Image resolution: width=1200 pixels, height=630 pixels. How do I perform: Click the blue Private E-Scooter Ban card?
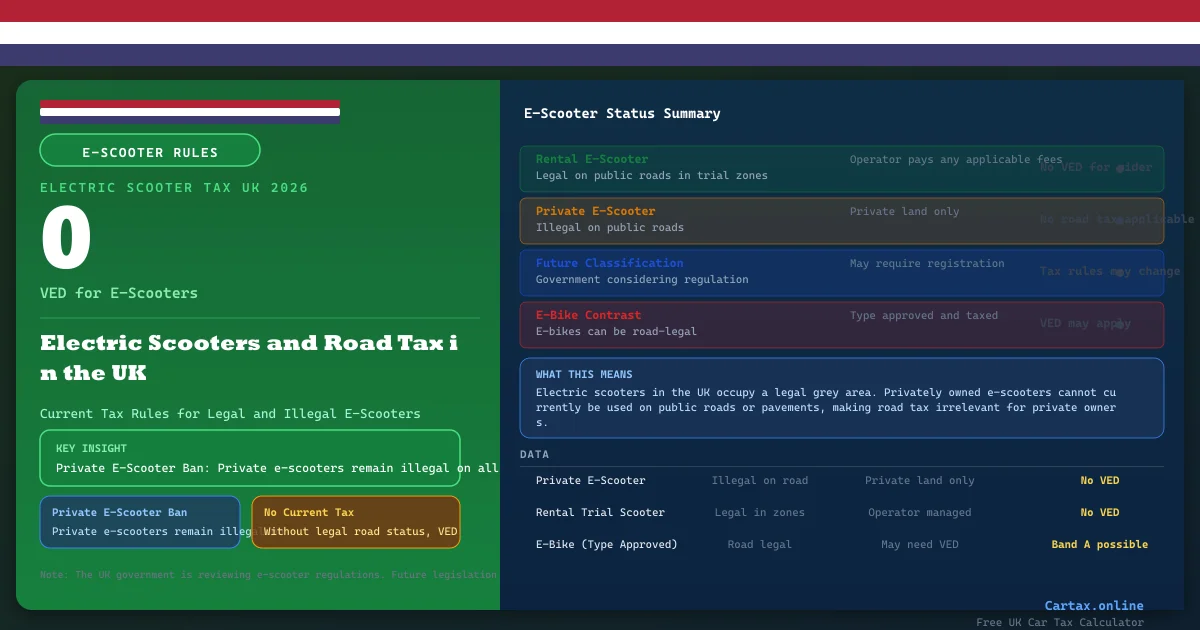coord(140,522)
